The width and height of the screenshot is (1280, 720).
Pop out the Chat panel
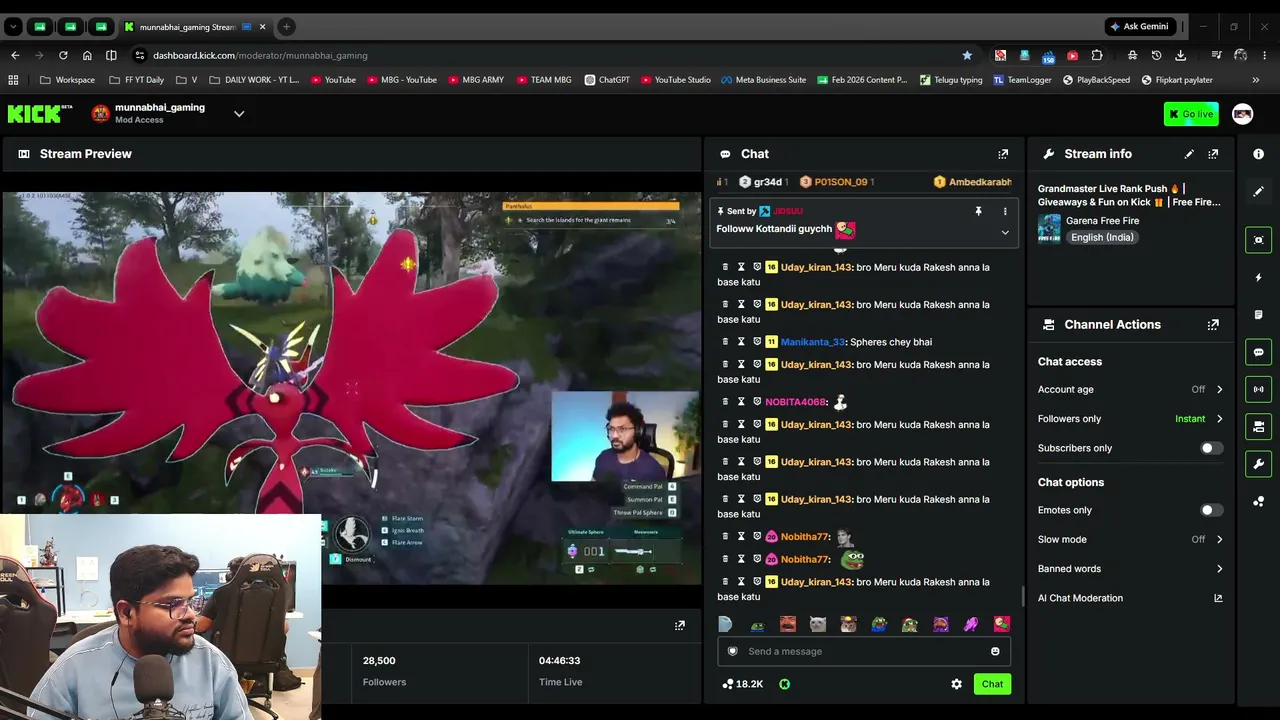pos(1003,154)
